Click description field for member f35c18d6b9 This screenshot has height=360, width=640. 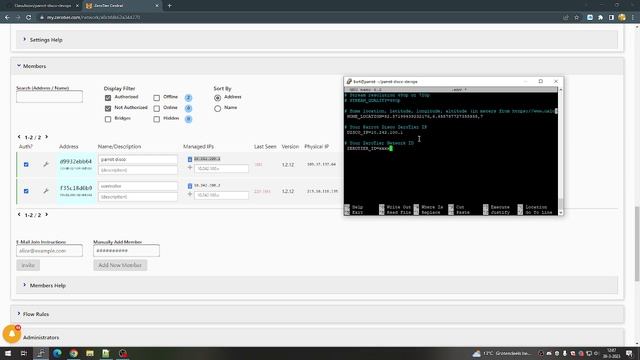(x=138, y=197)
